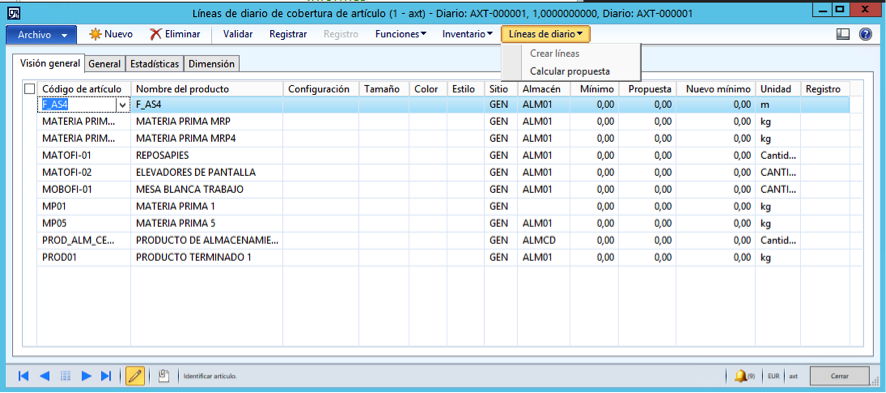Click the Nuevo mínimo column header

coord(716,89)
